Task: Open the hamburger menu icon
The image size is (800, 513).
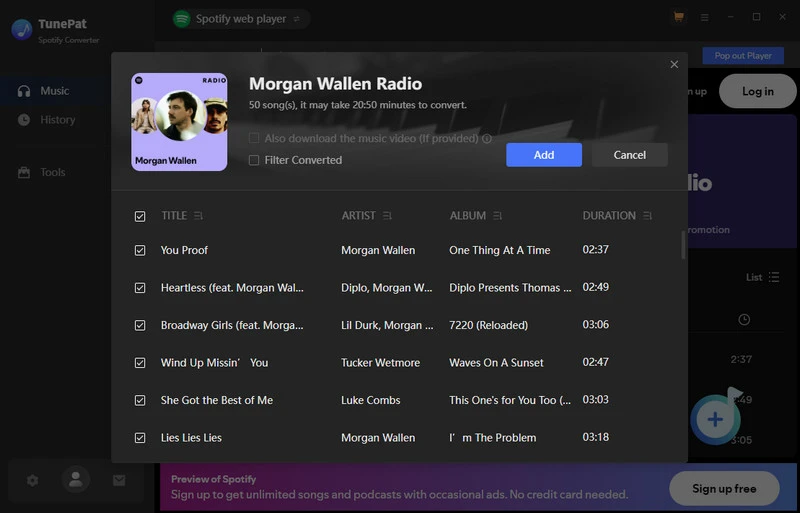Action: (x=705, y=17)
